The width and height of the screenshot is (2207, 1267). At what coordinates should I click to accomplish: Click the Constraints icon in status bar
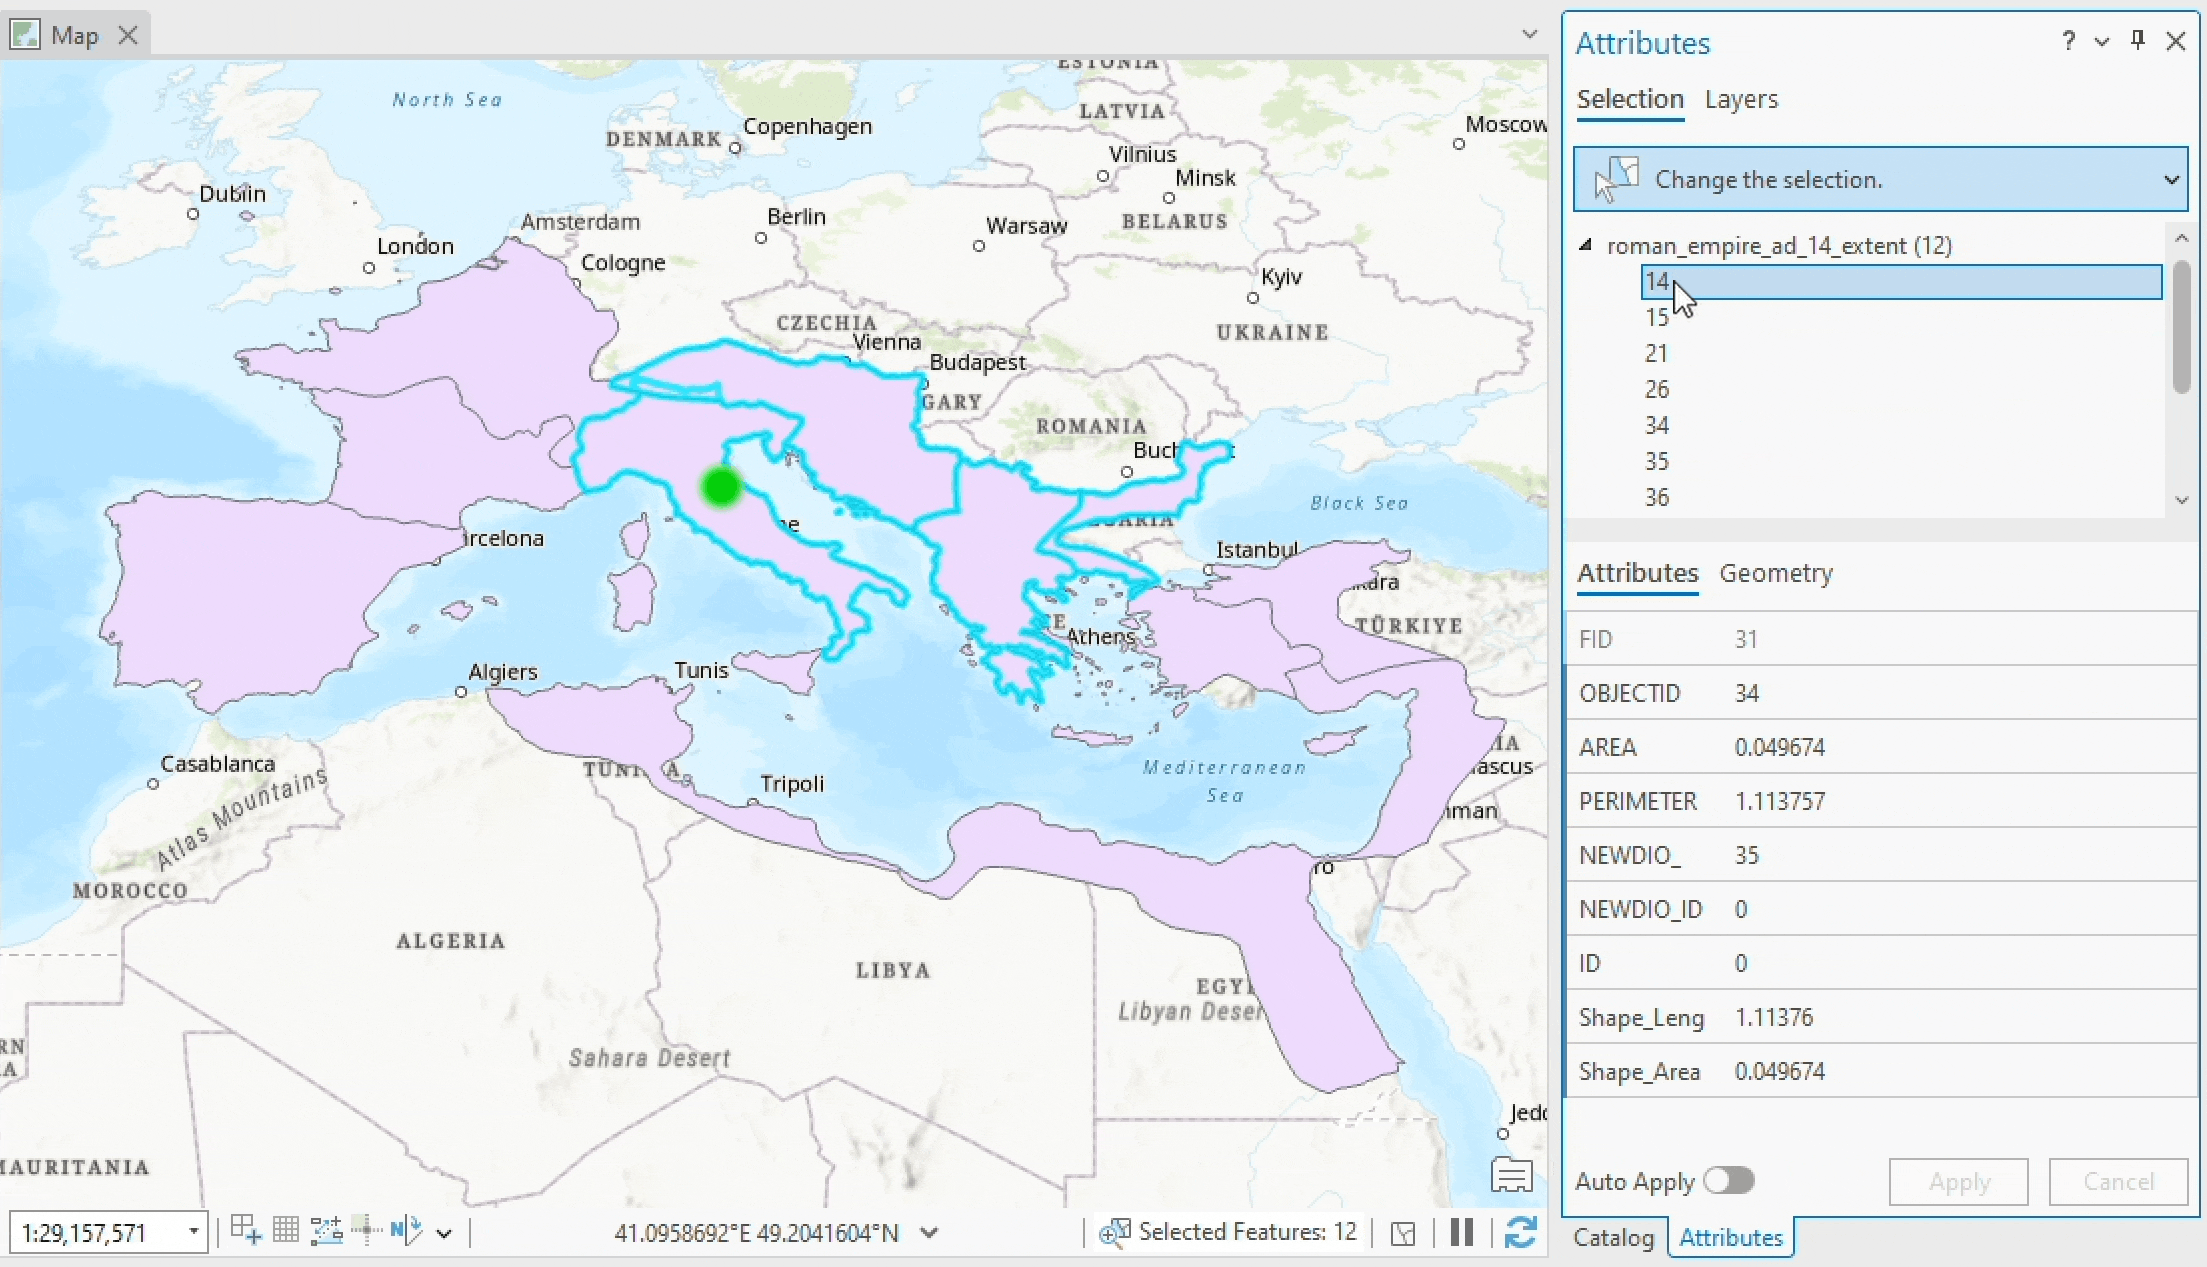point(326,1230)
